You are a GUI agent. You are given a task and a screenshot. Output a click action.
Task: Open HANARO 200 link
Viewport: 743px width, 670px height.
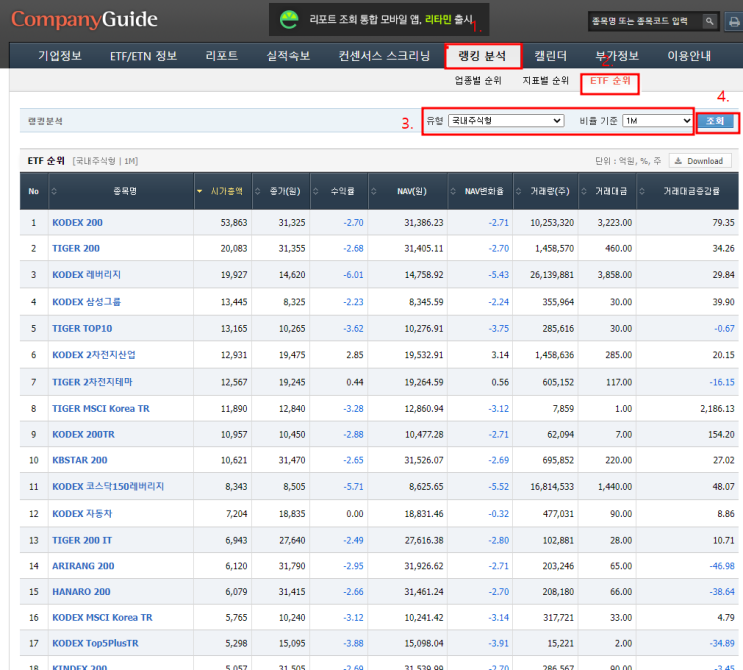click(81, 592)
